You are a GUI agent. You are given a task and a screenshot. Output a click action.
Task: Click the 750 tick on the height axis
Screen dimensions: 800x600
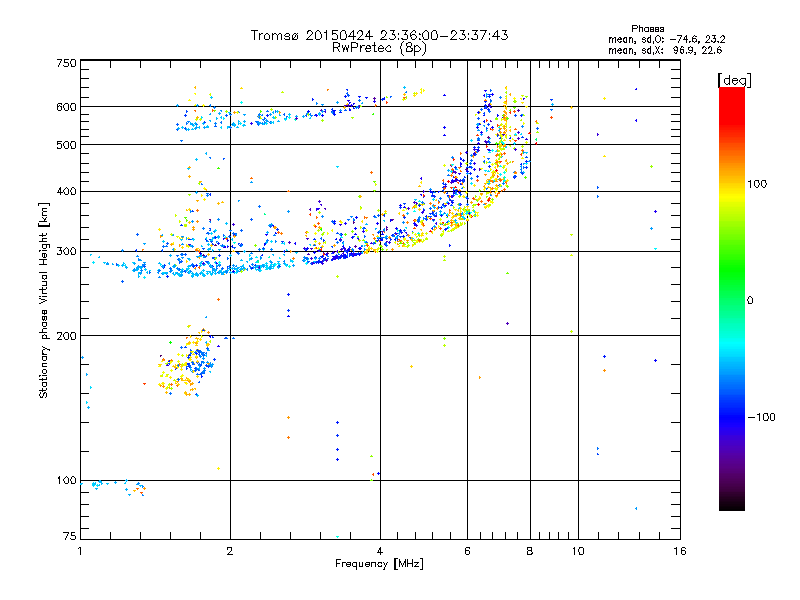coord(66,62)
